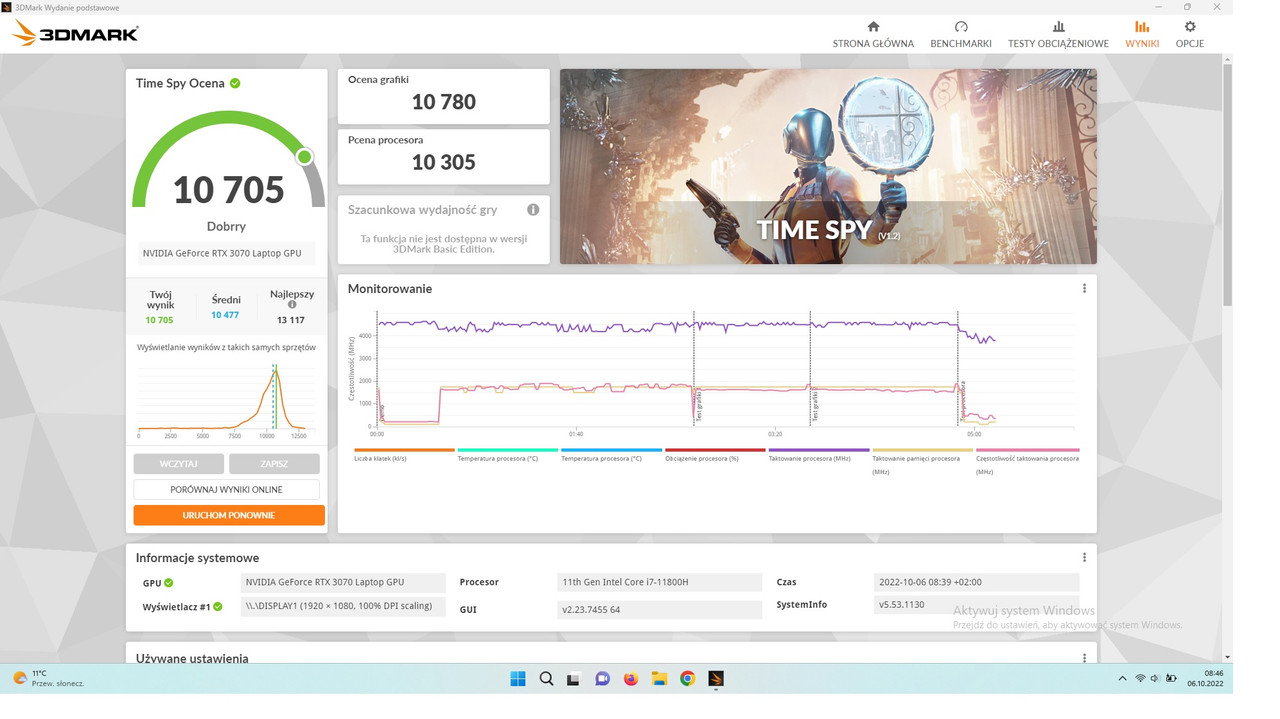The width and height of the screenshot is (1280, 719).
Task: Click the Ocena grafiki score 10 780
Action: tap(444, 102)
